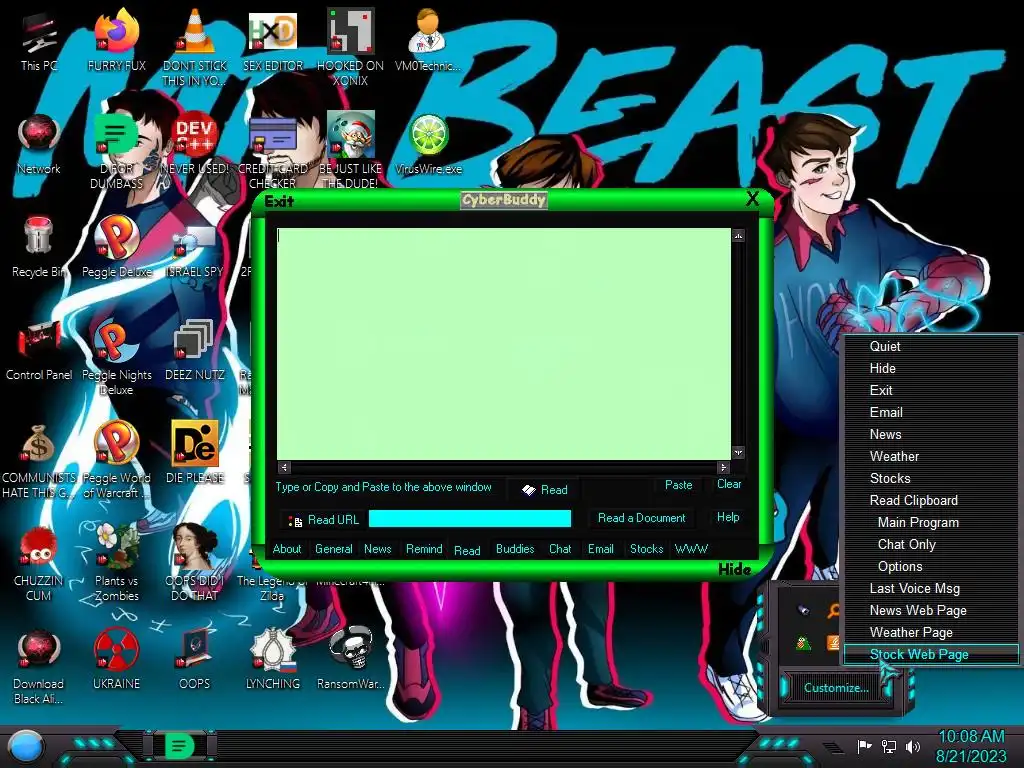Click the Read button with book icon
The width and height of the screenshot is (1024, 768).
point(545,490)
